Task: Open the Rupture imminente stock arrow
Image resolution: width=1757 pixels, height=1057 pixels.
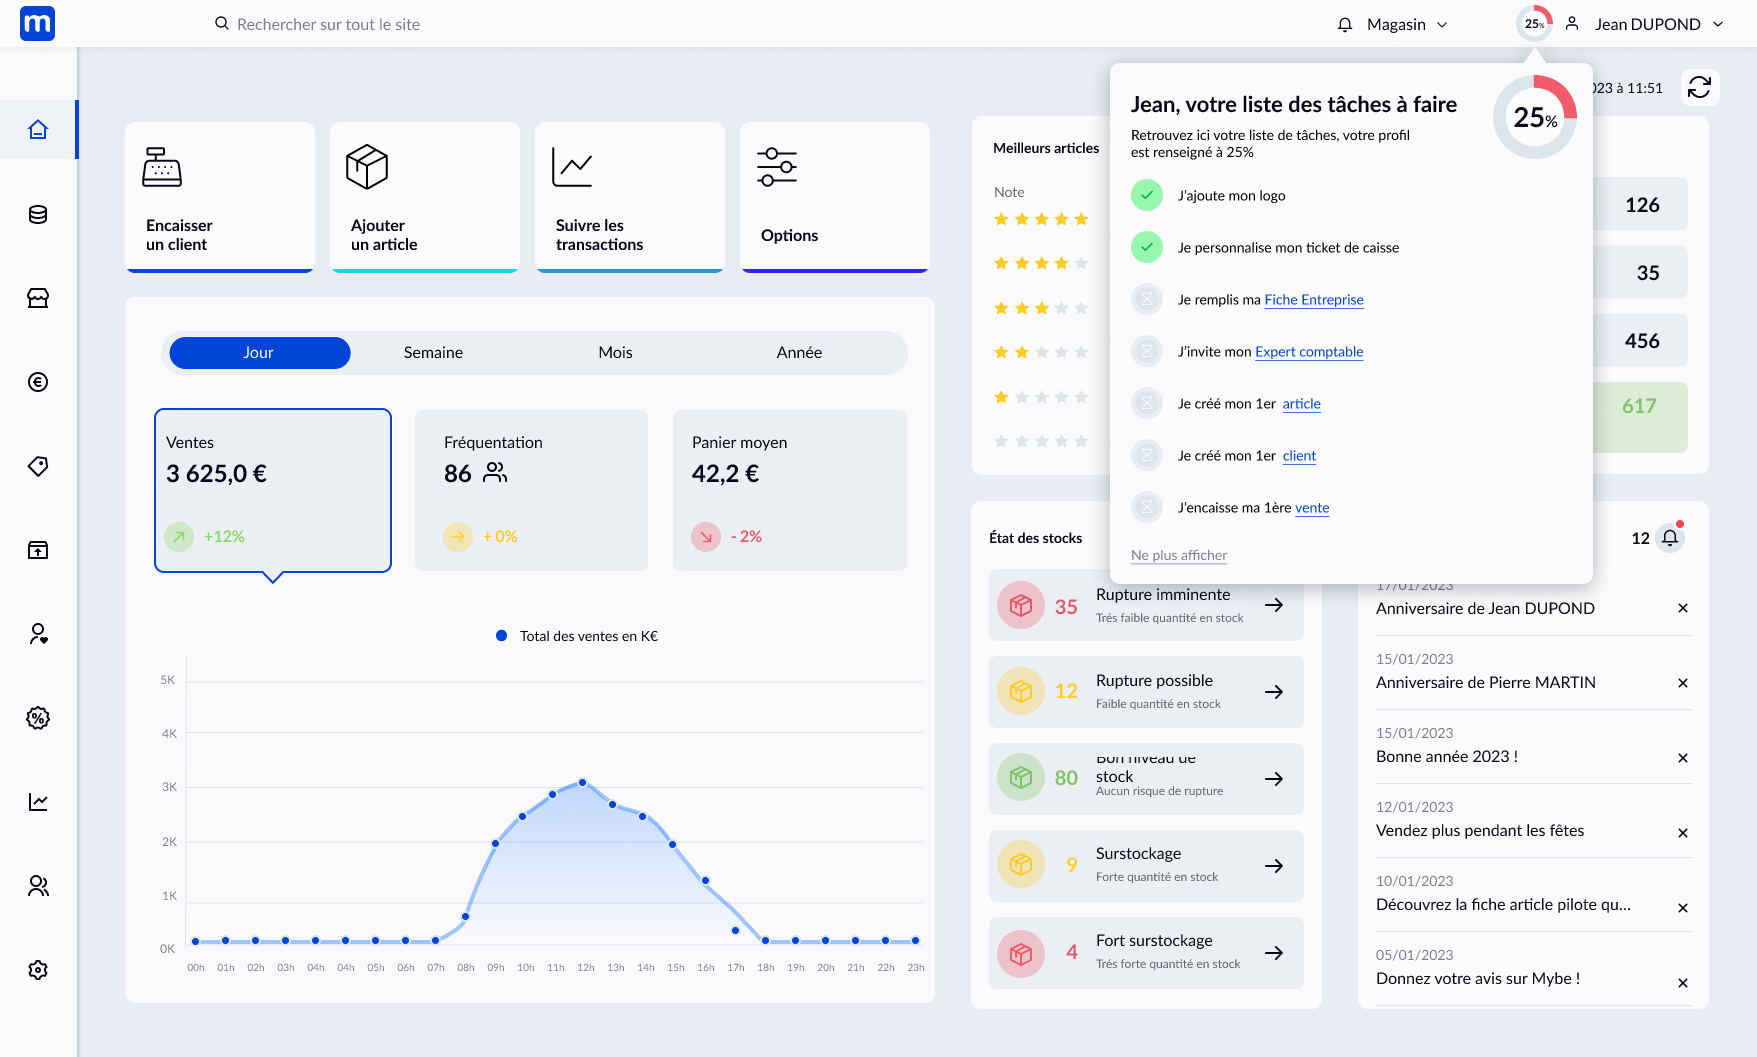Action: 1274,605
